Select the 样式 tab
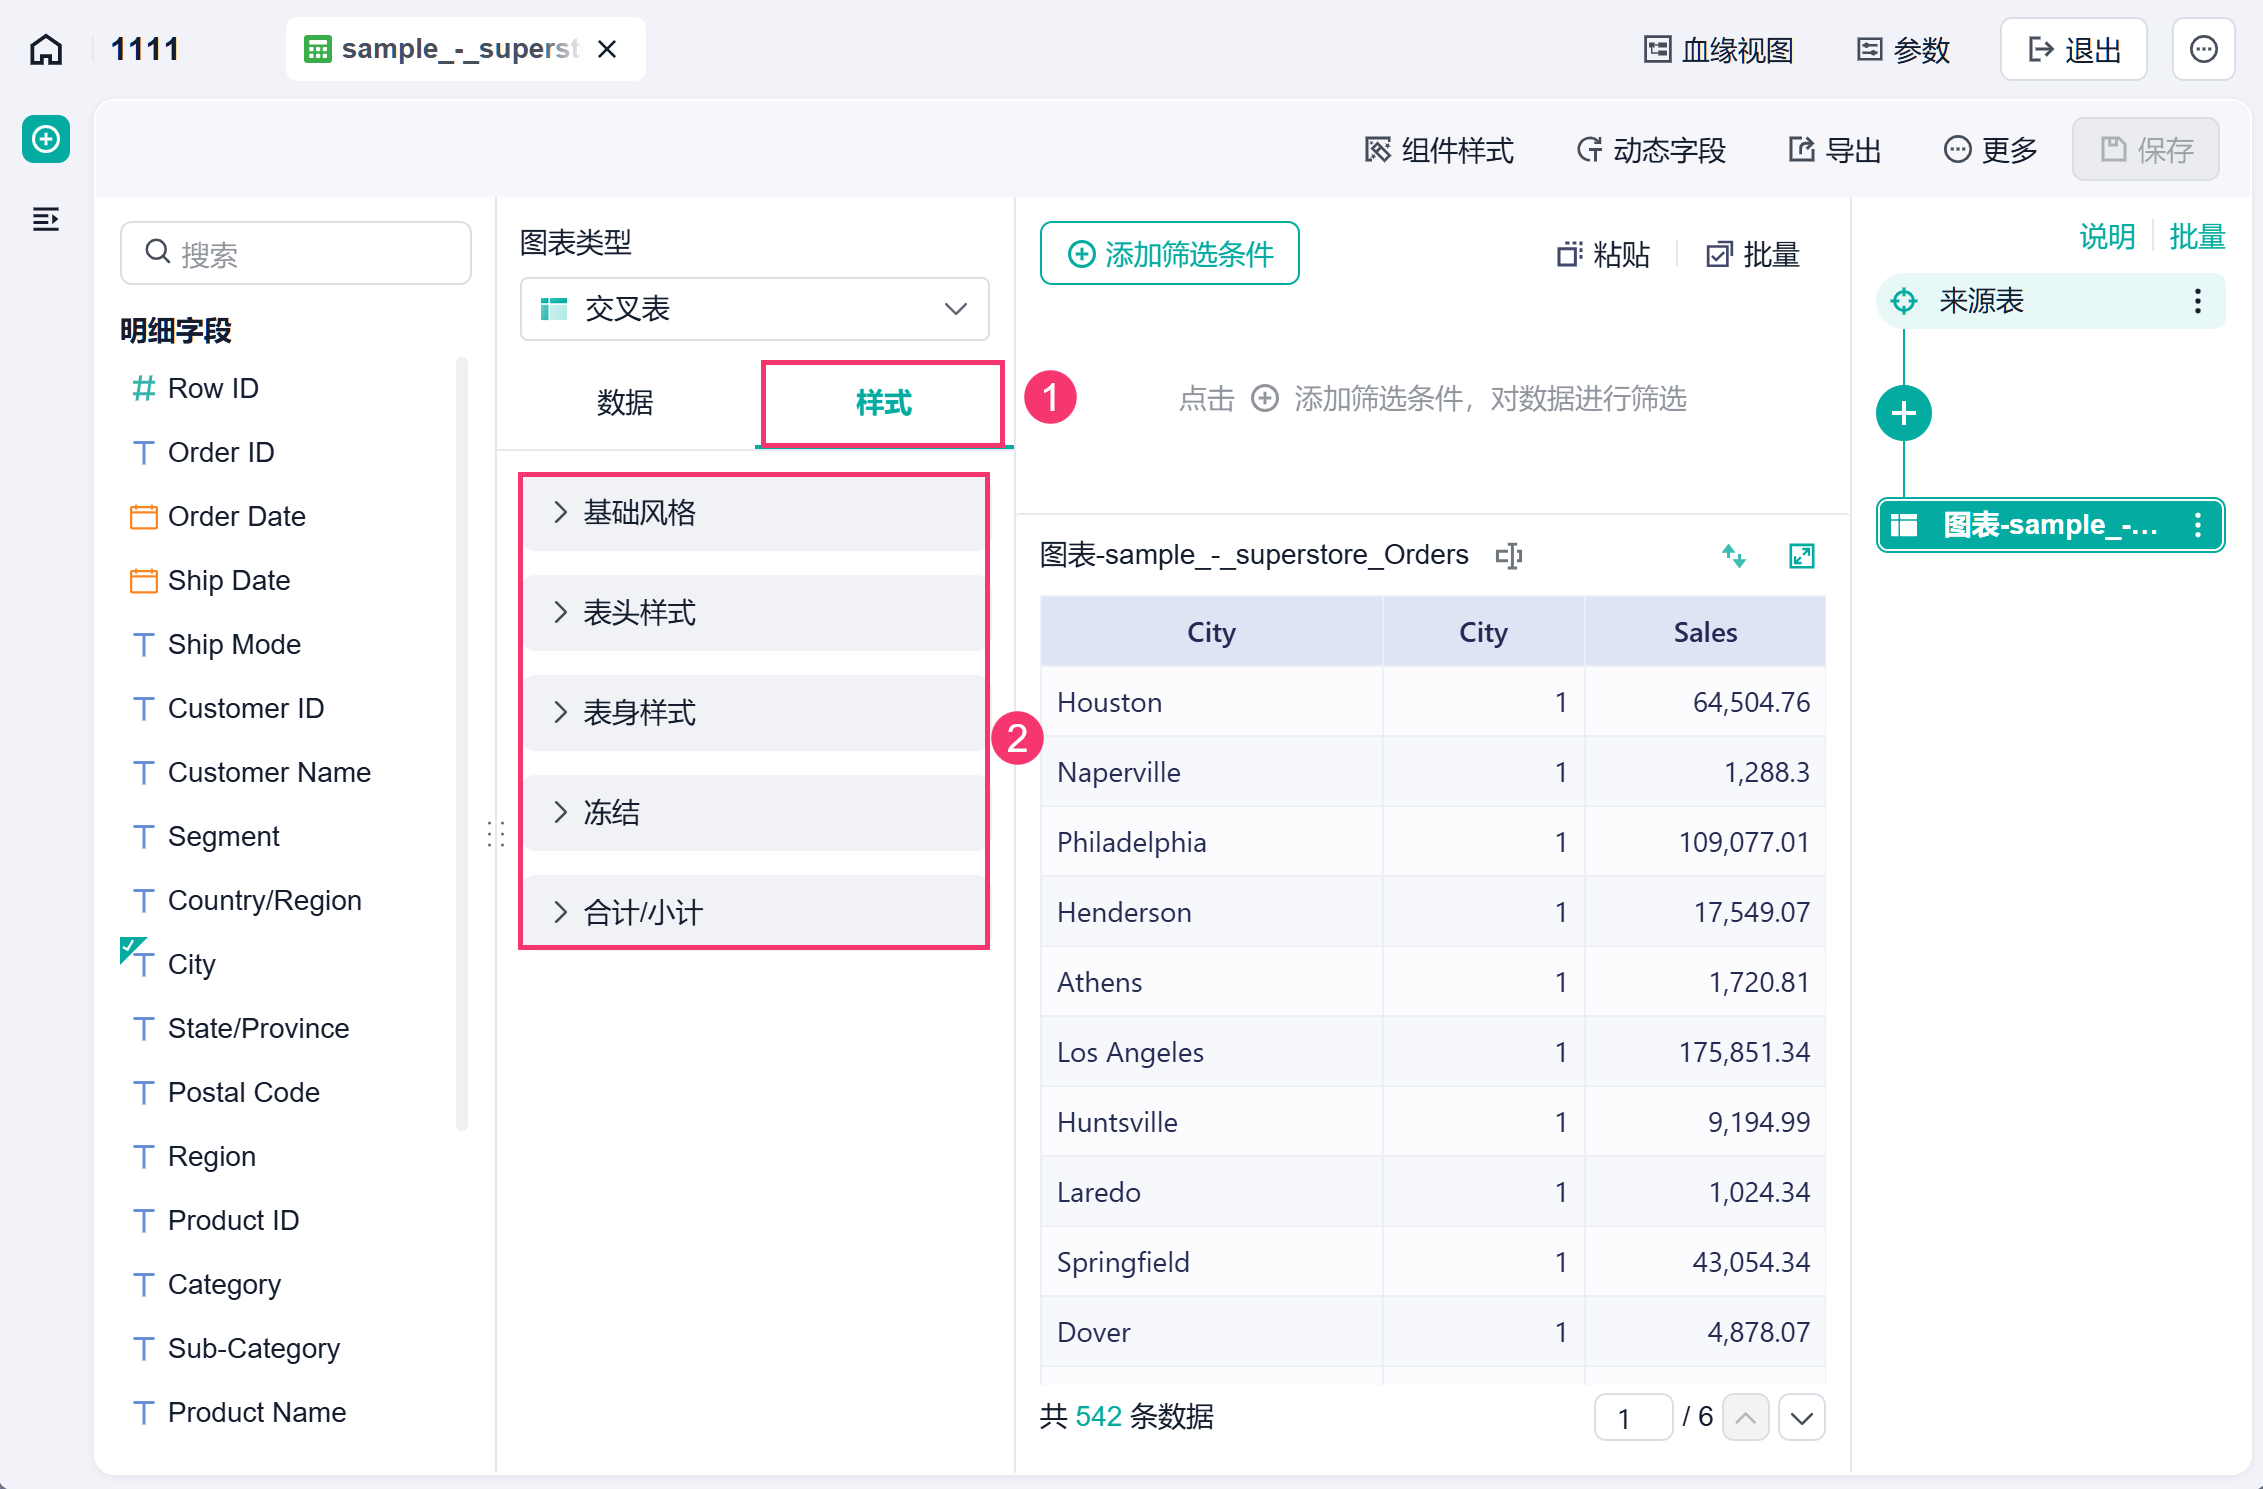This screenshot has height=1489, width=2263. [884, 403]
